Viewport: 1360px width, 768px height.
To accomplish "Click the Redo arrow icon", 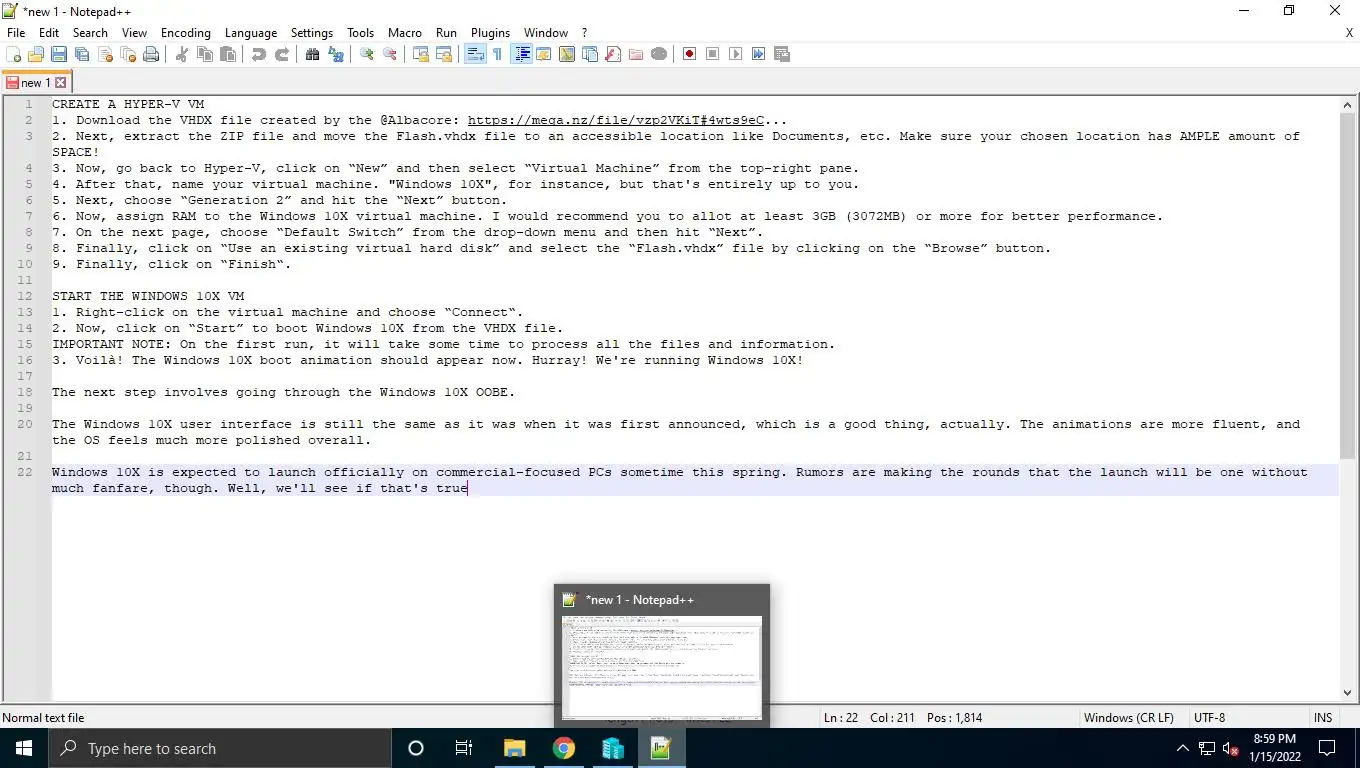I will pos(282,54).
